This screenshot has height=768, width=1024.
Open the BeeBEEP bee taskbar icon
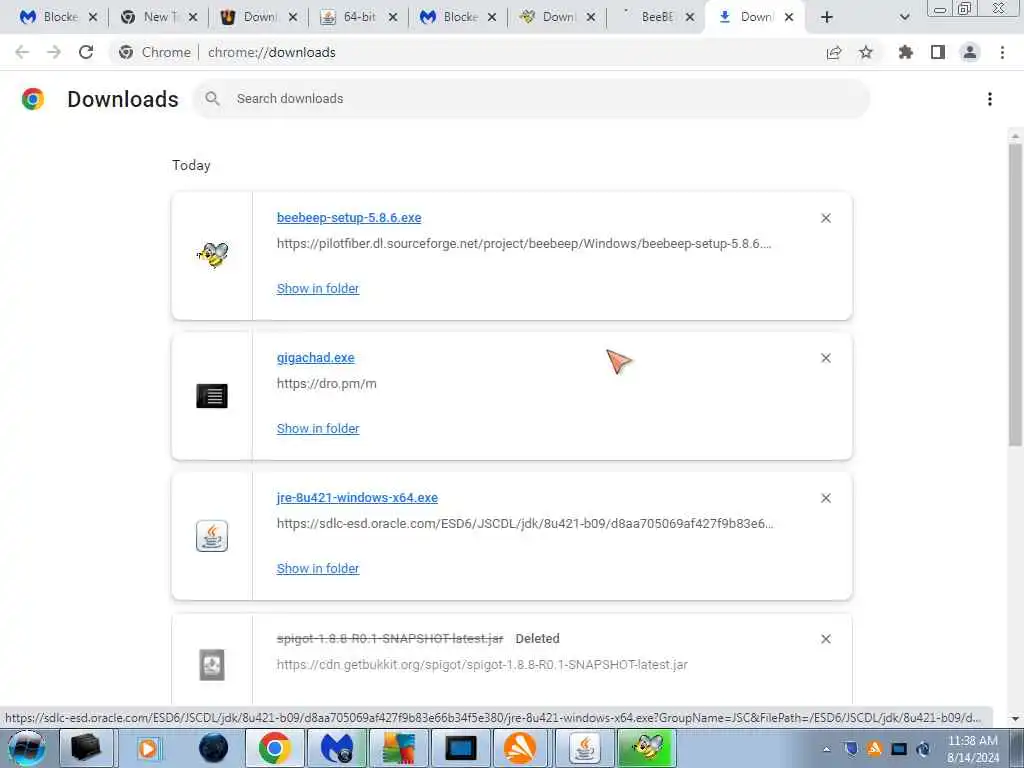648,748
